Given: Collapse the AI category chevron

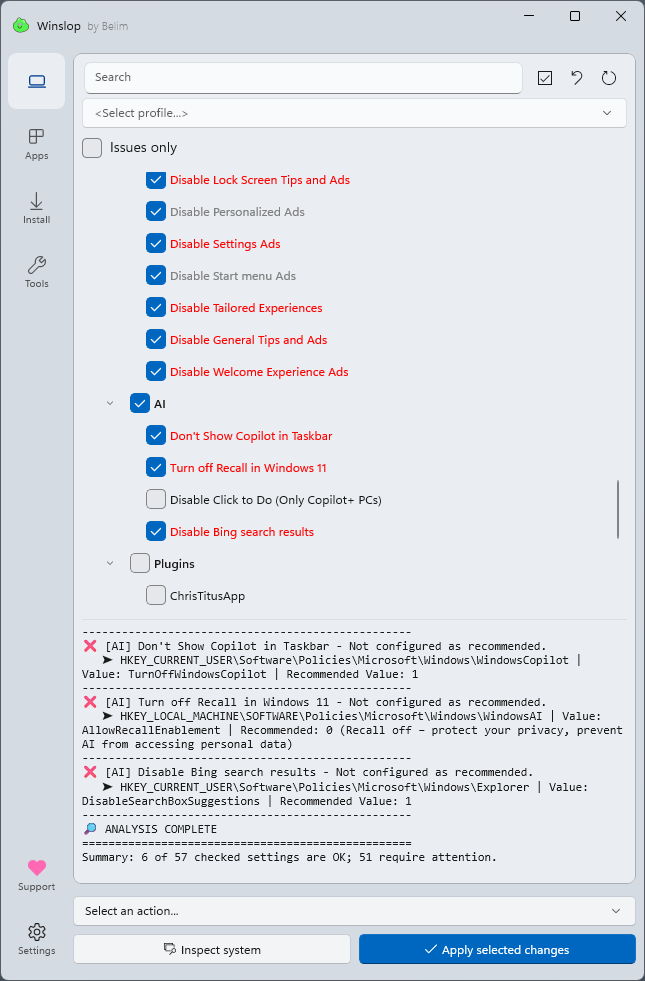Looking at the screenshot, I should 110,404.
